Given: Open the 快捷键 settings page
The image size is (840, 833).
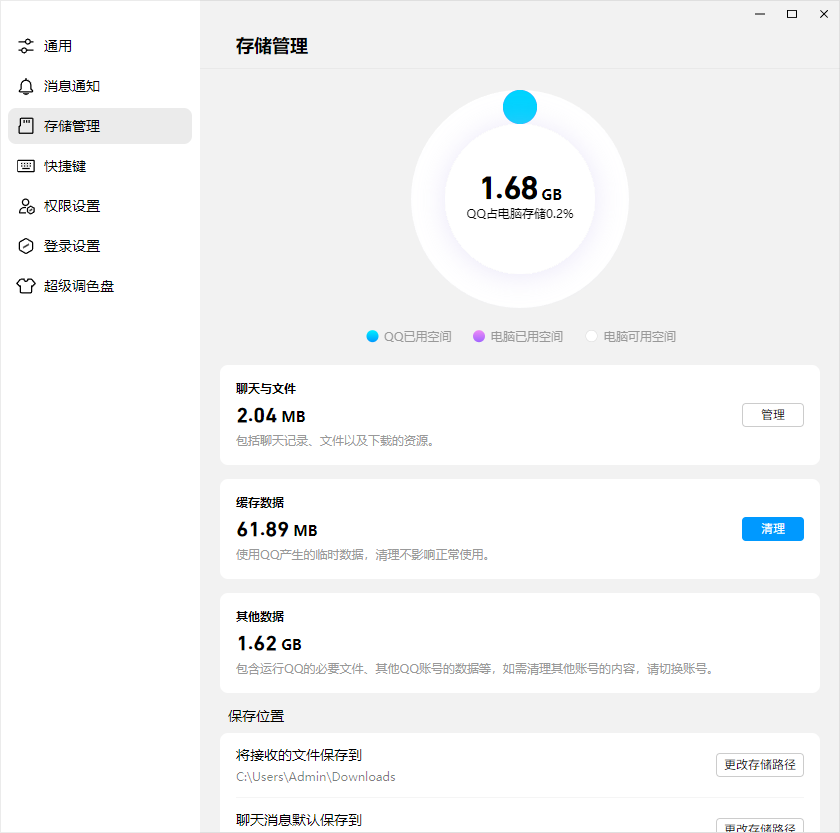Looking at the screenshot, I should [66, 166].
